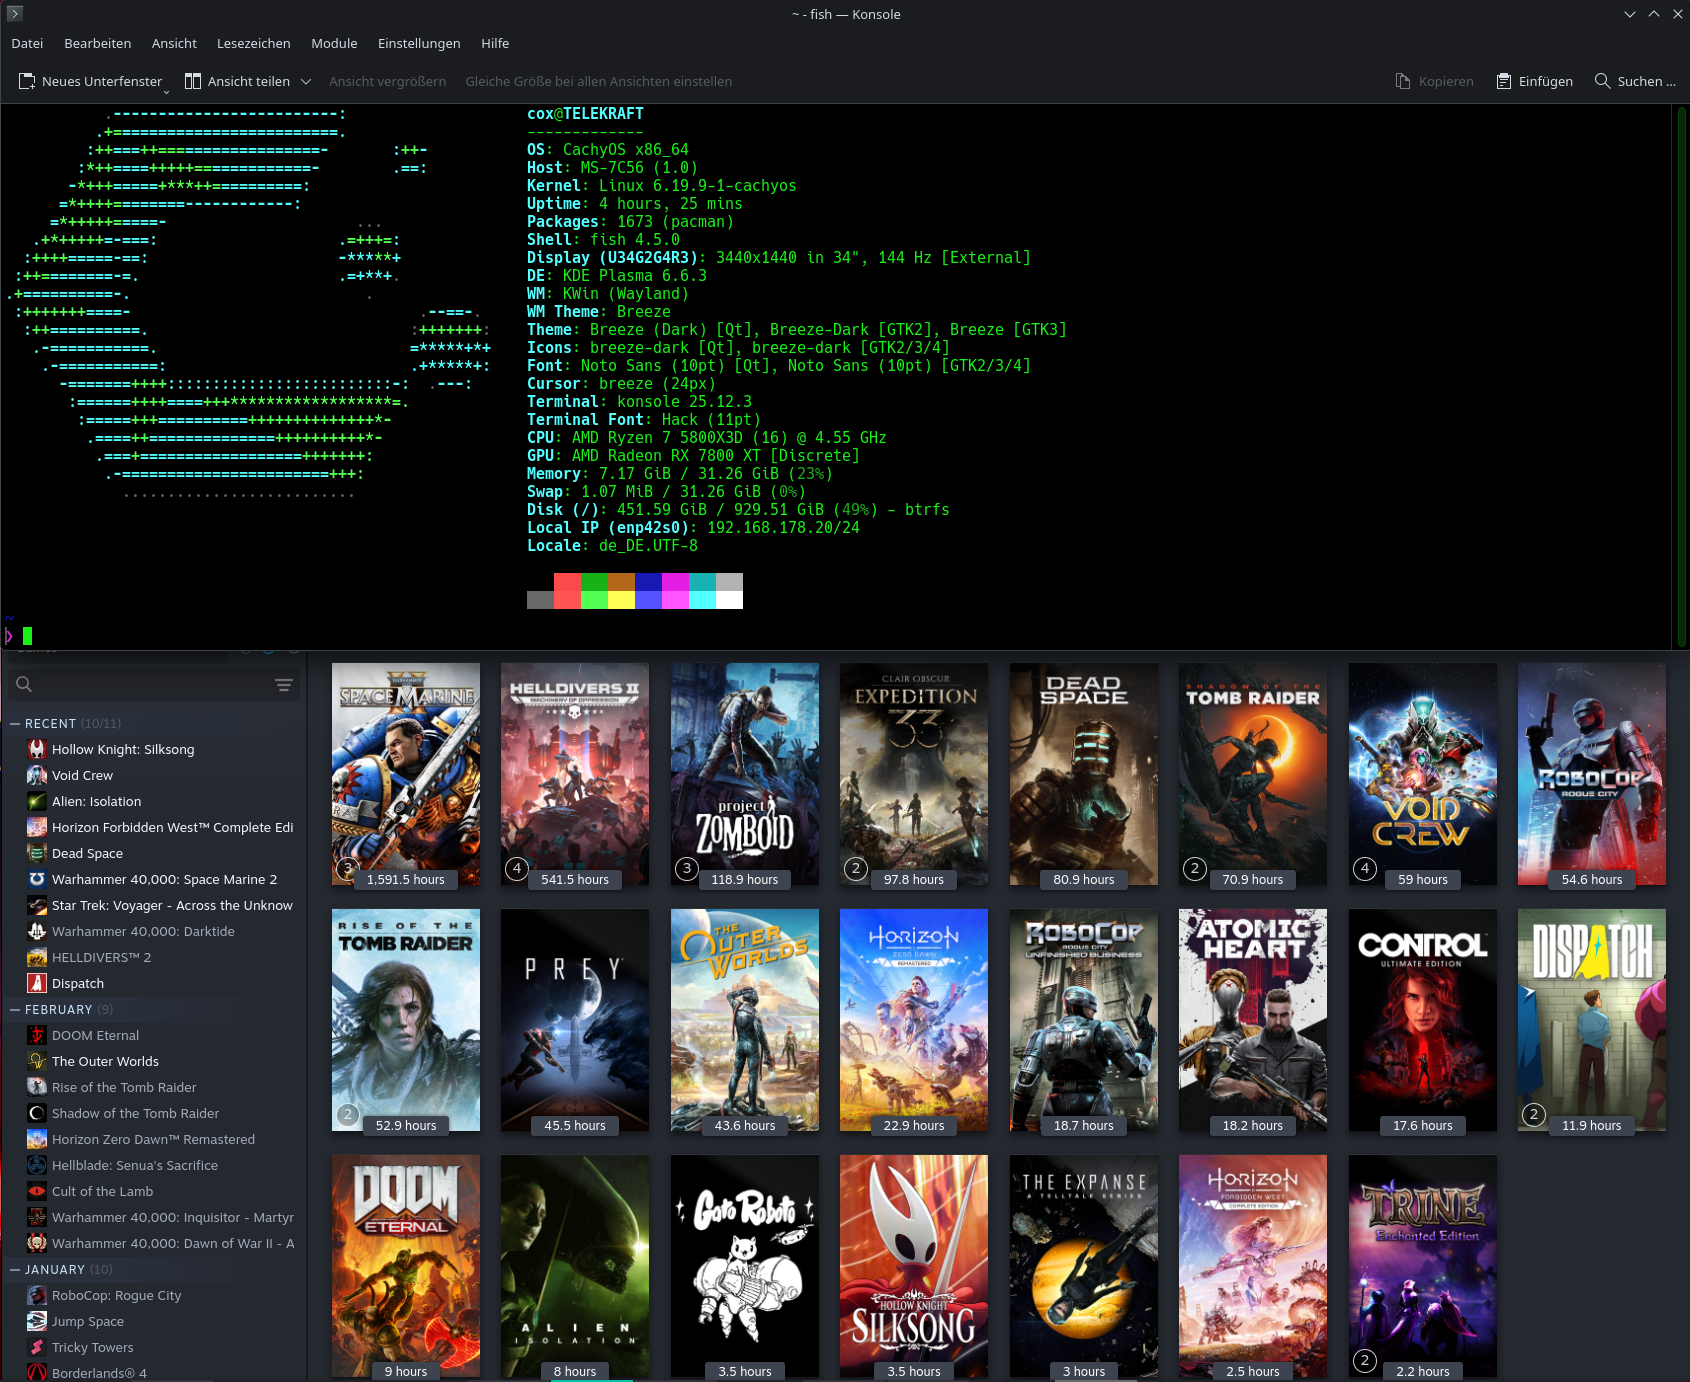Open the Clair Obscur Expedition 33 cover
This screenshot has height=1382, width=1690.
click(x=914, y=774)
